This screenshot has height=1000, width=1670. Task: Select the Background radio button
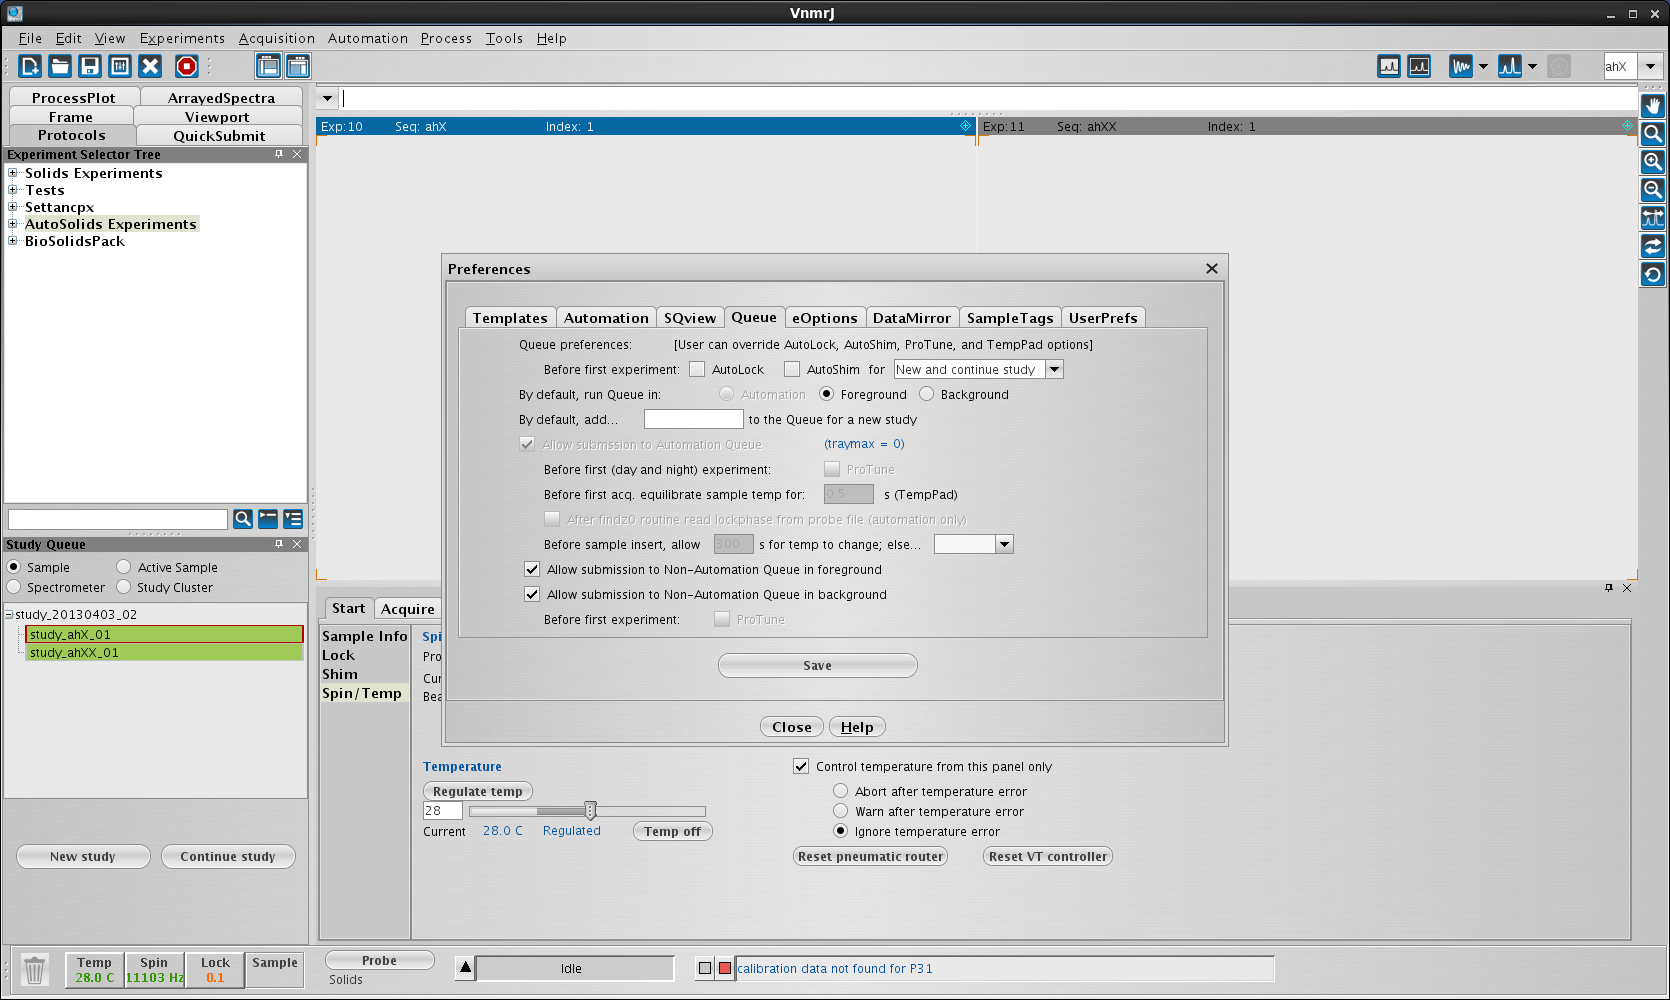pos(926,395)
